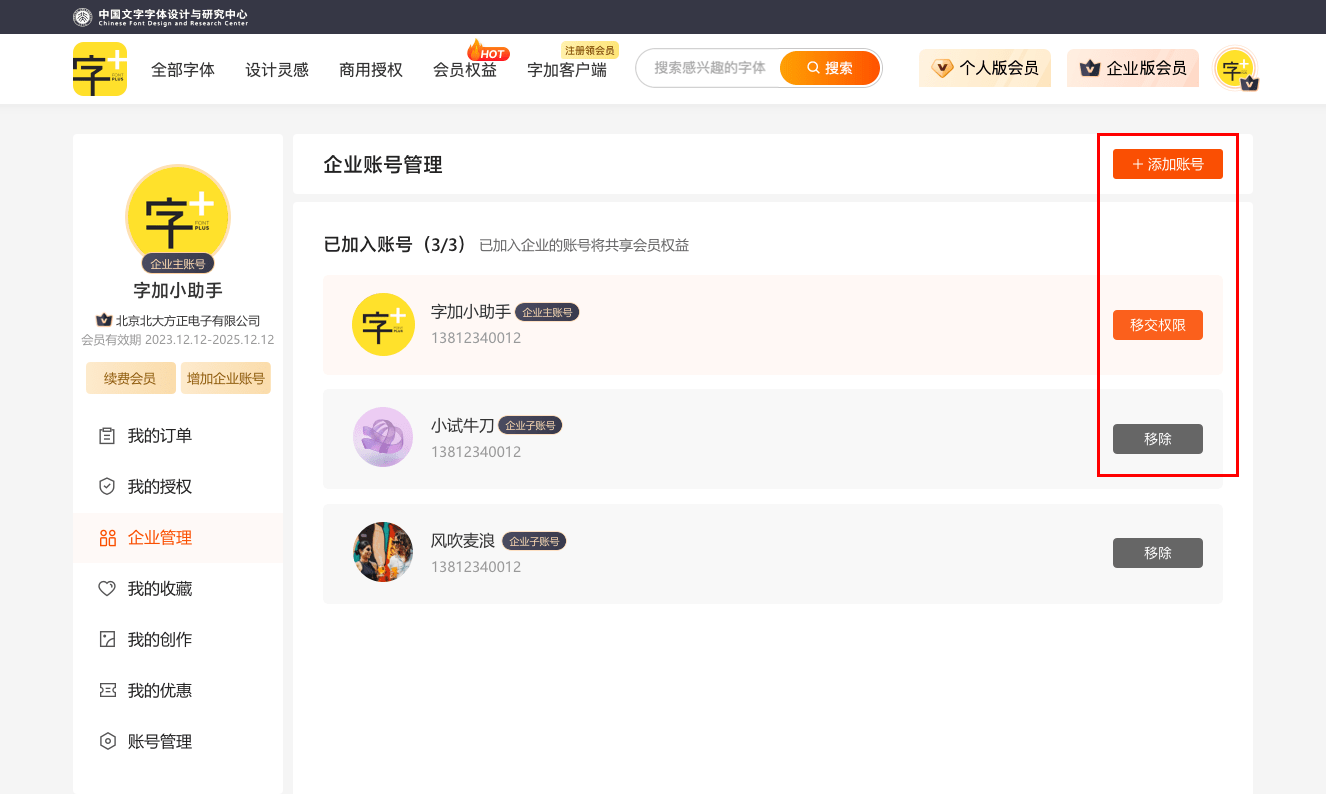Go to 会员权益 navigation item

coord(465,70)
